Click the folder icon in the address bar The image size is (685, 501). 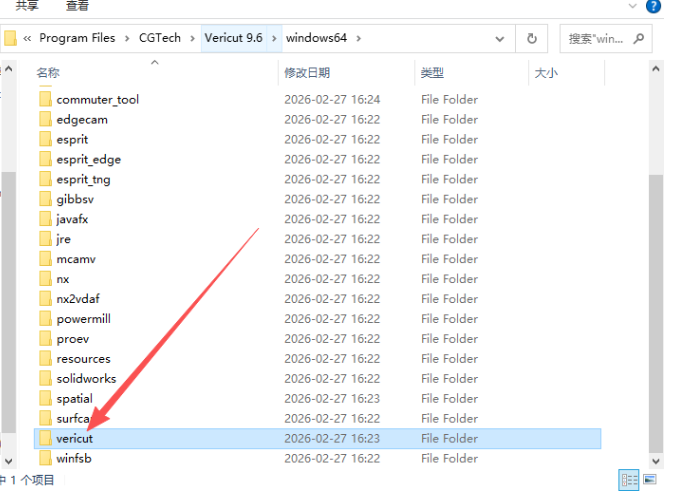click(x=11, y=39)
